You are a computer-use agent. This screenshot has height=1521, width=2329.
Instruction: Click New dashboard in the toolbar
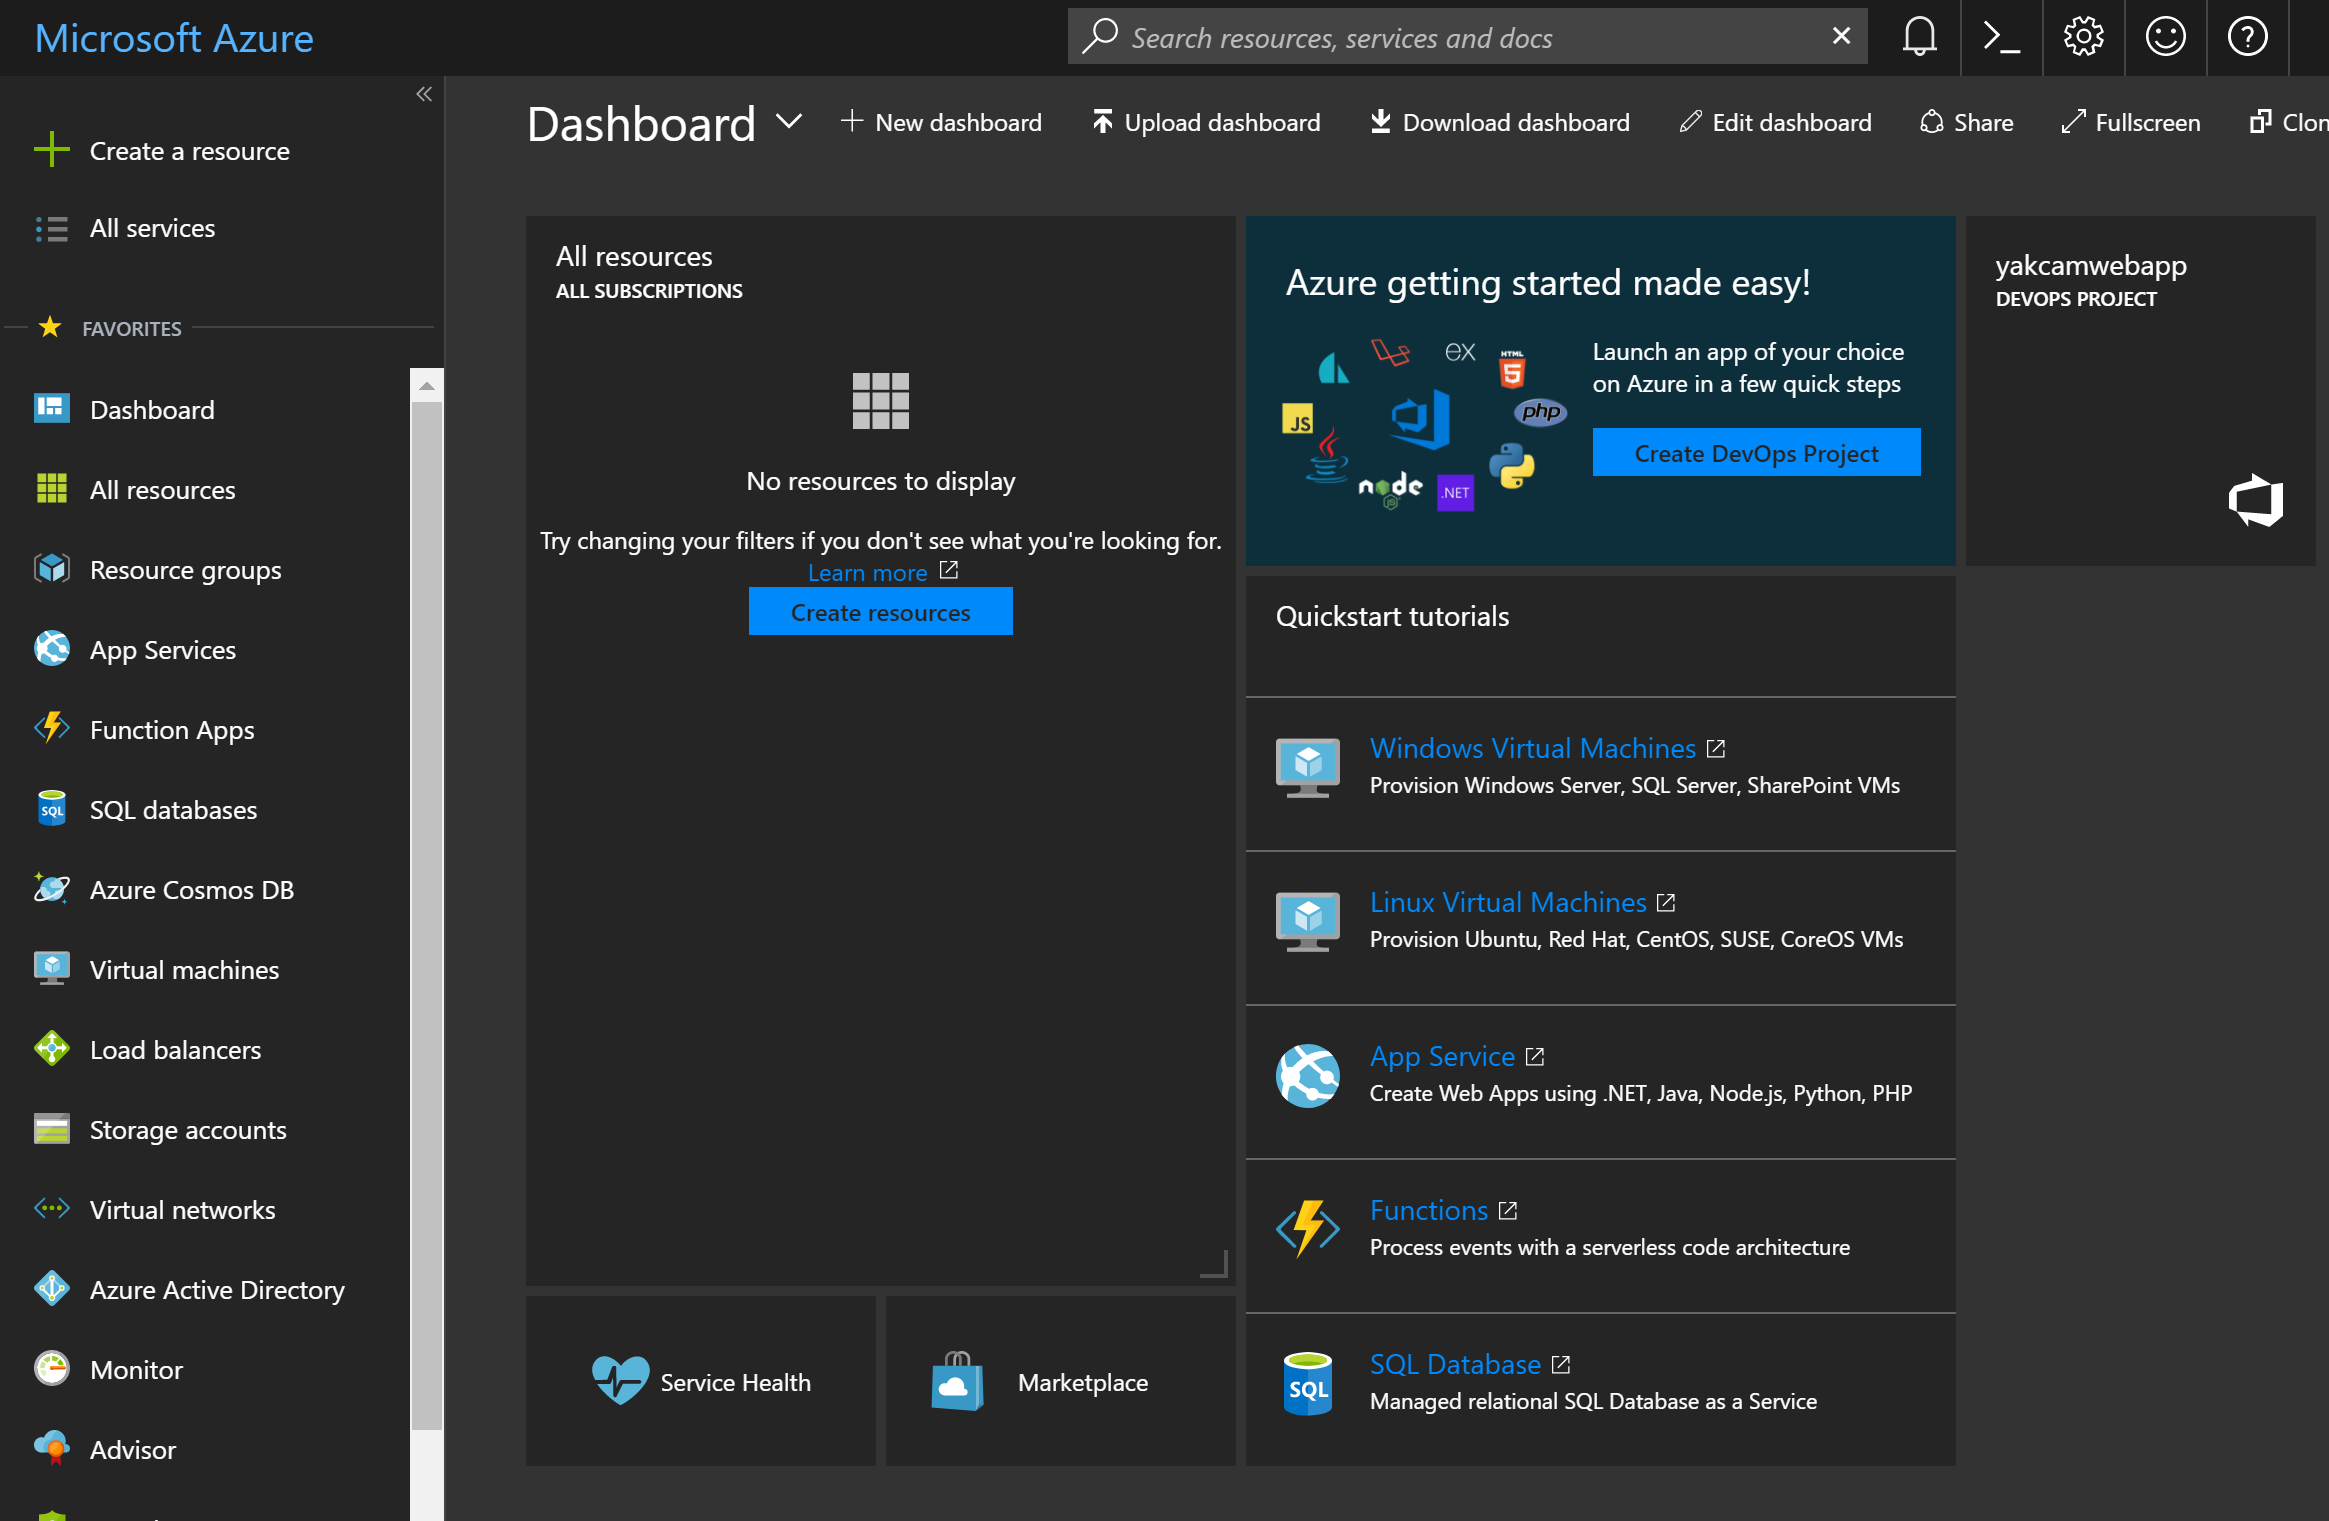941,122
